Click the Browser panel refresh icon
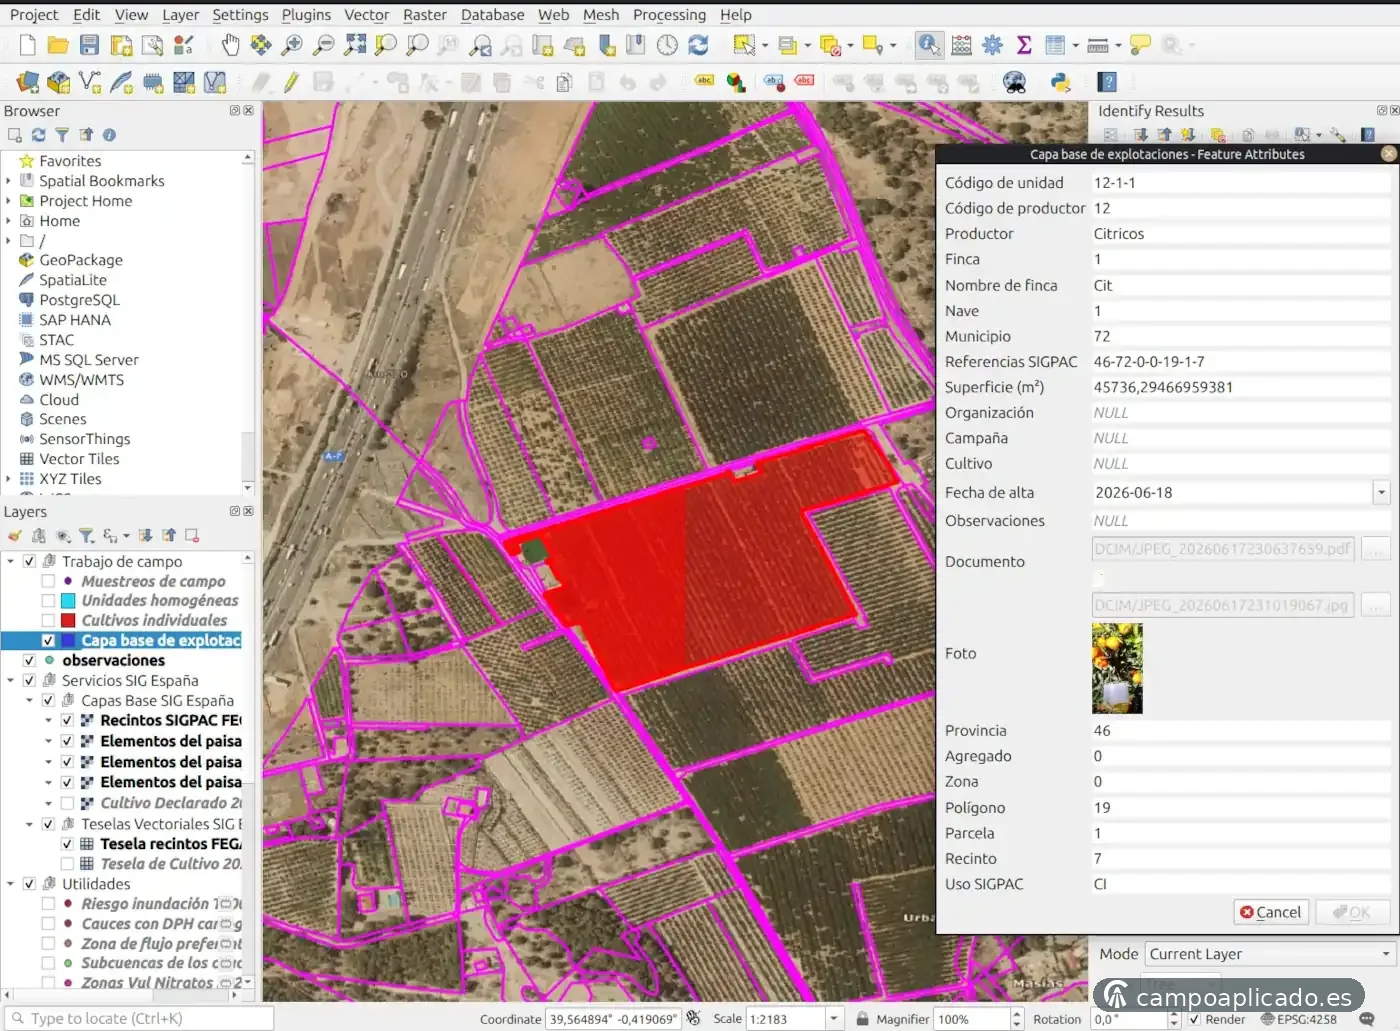This screenshot has width=1400, height=1031. 38,135
